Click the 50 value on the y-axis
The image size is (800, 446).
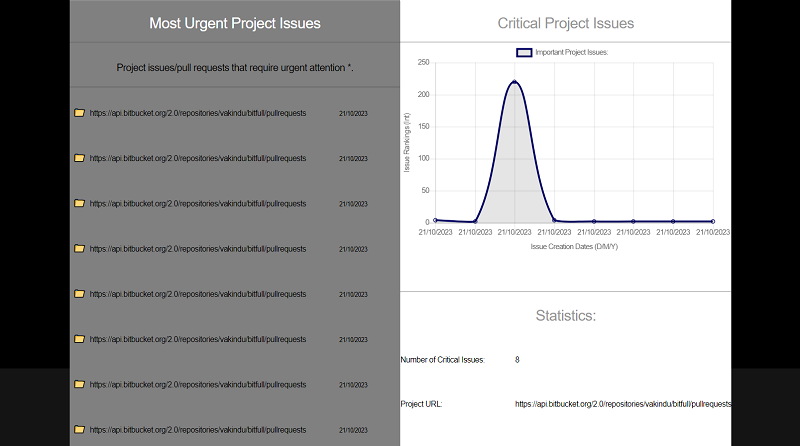(426, 190)
